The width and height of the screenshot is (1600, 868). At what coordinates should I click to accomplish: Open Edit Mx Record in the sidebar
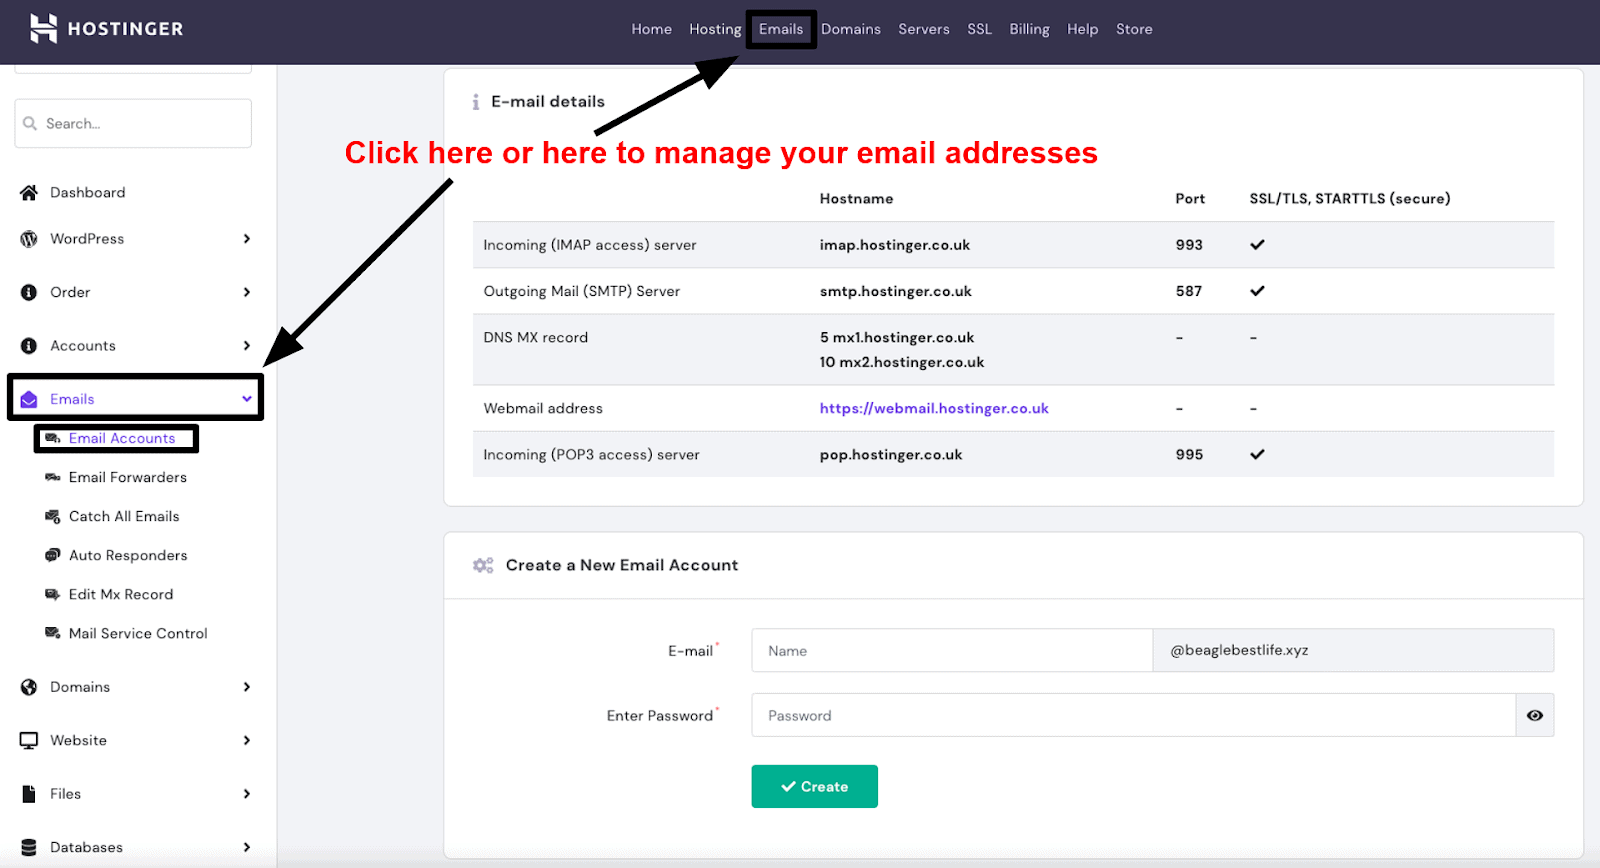(x=121, y=594)
